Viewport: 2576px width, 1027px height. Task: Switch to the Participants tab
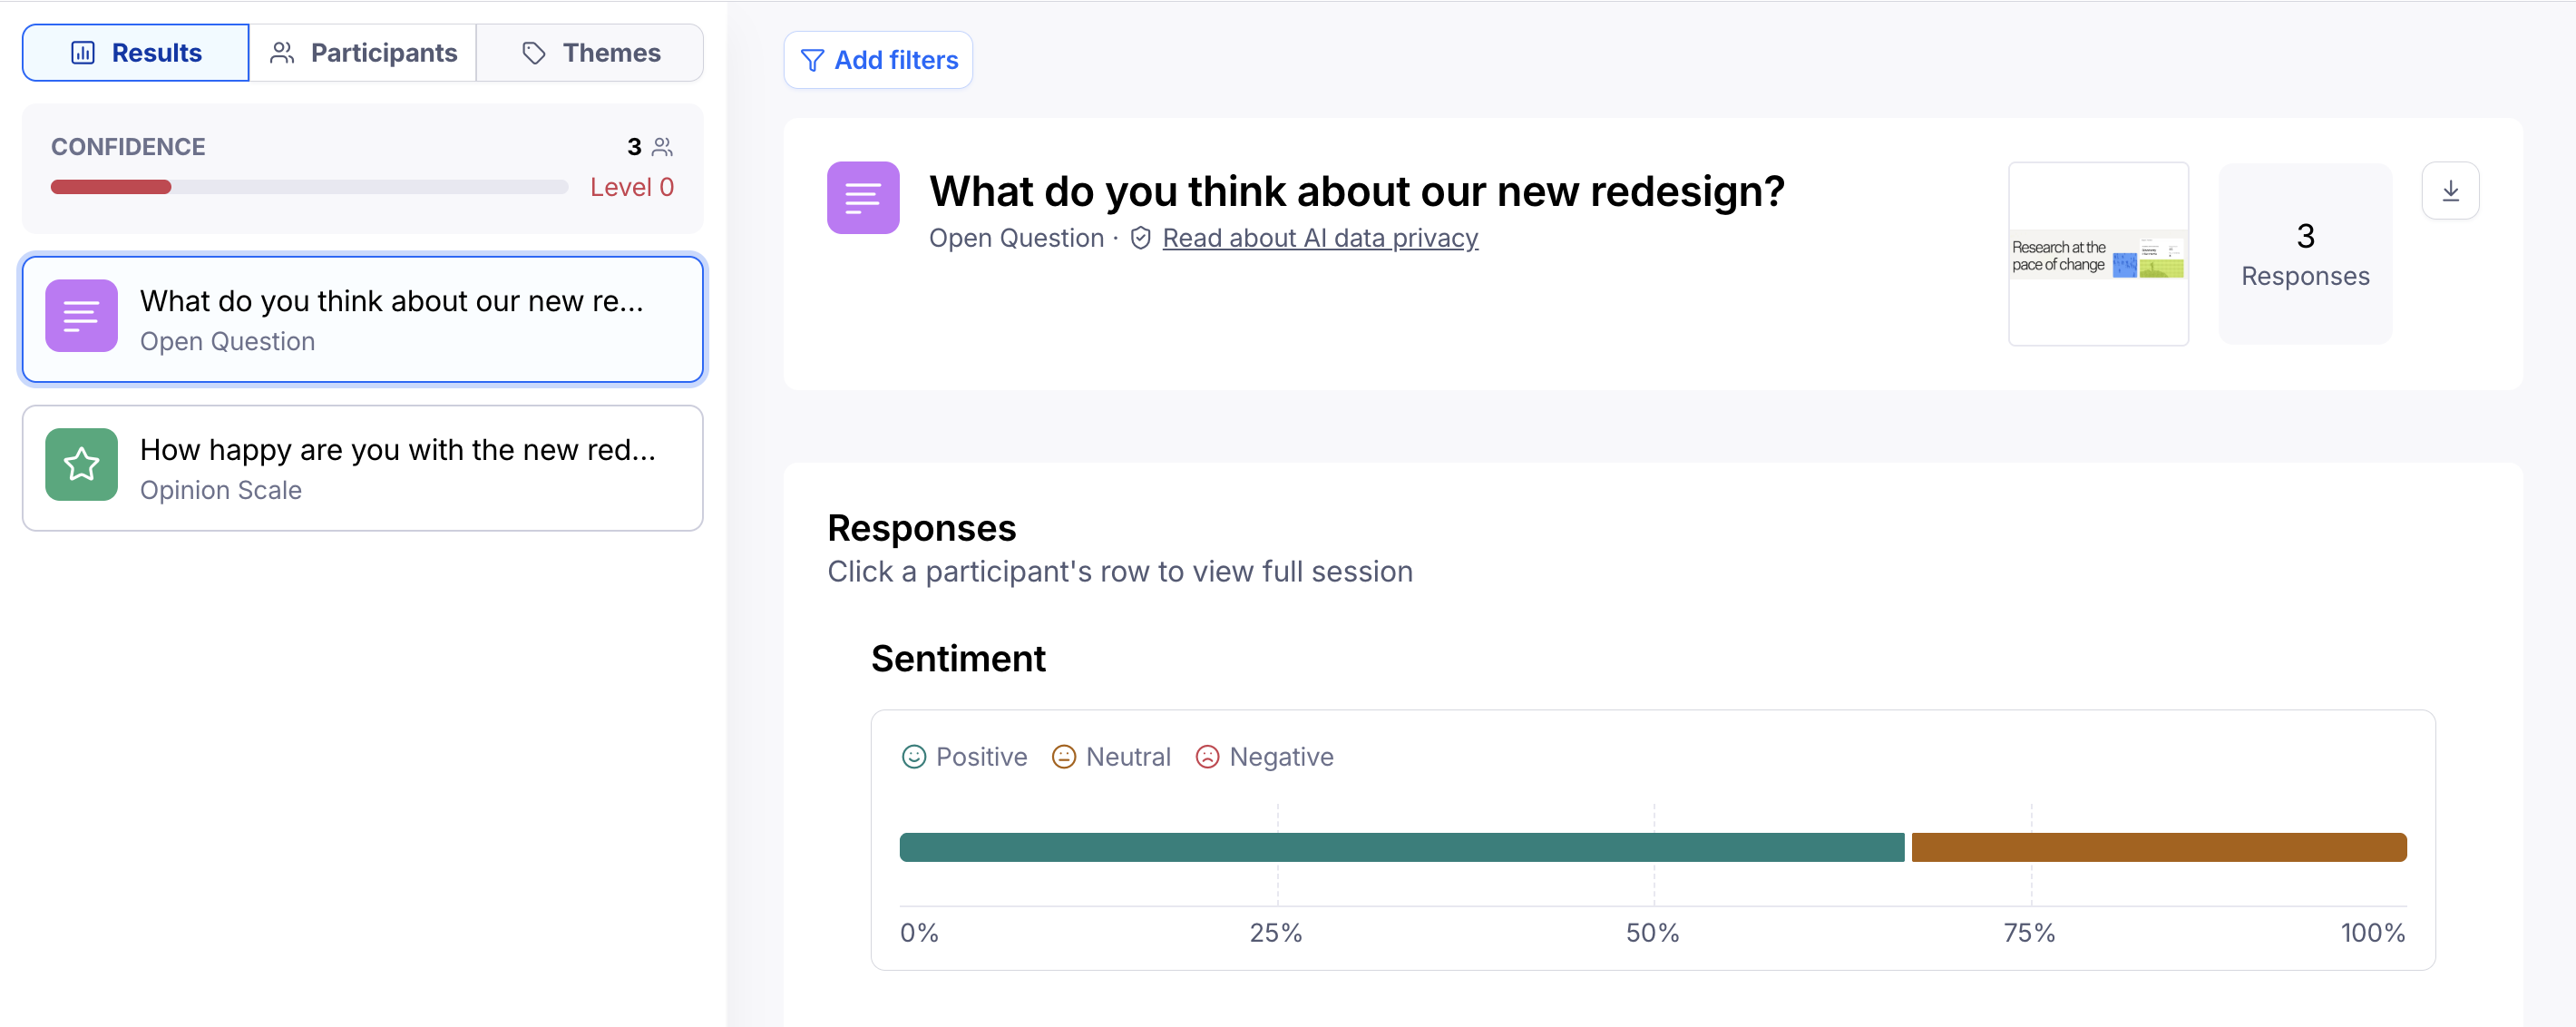pos(363,53)
